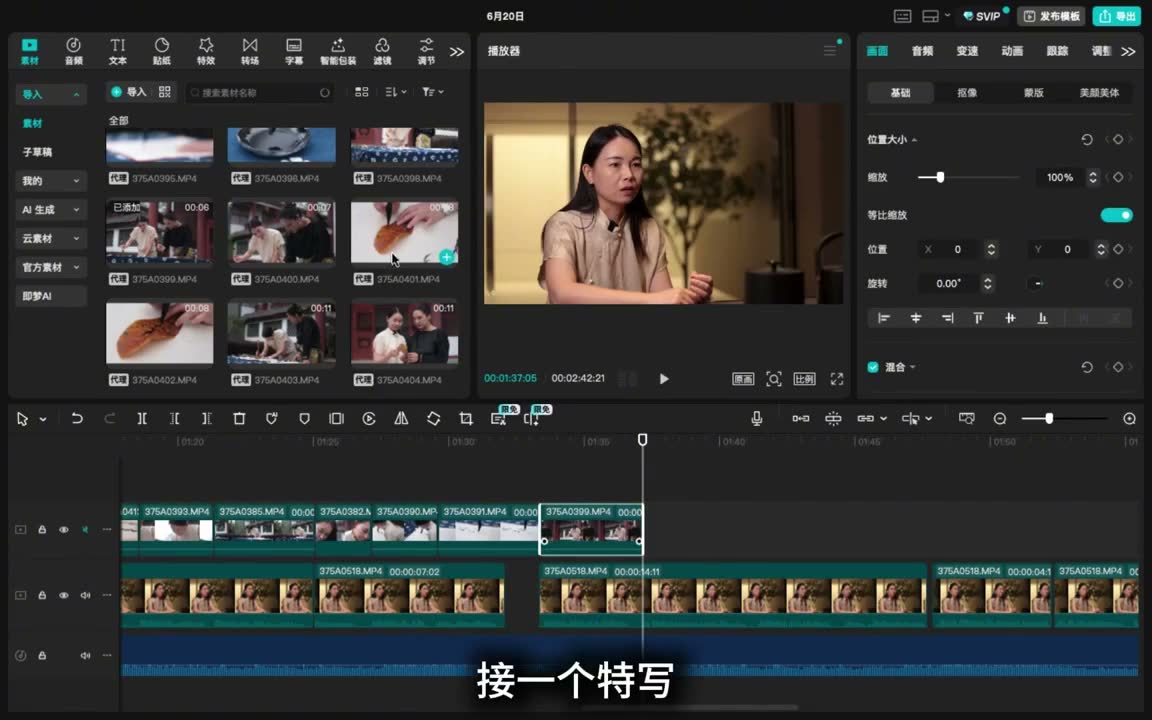The height and width of the screenshot is (720, 1152).
Task: Open the fullscreen player icon
Action: (x=837, y=379)
